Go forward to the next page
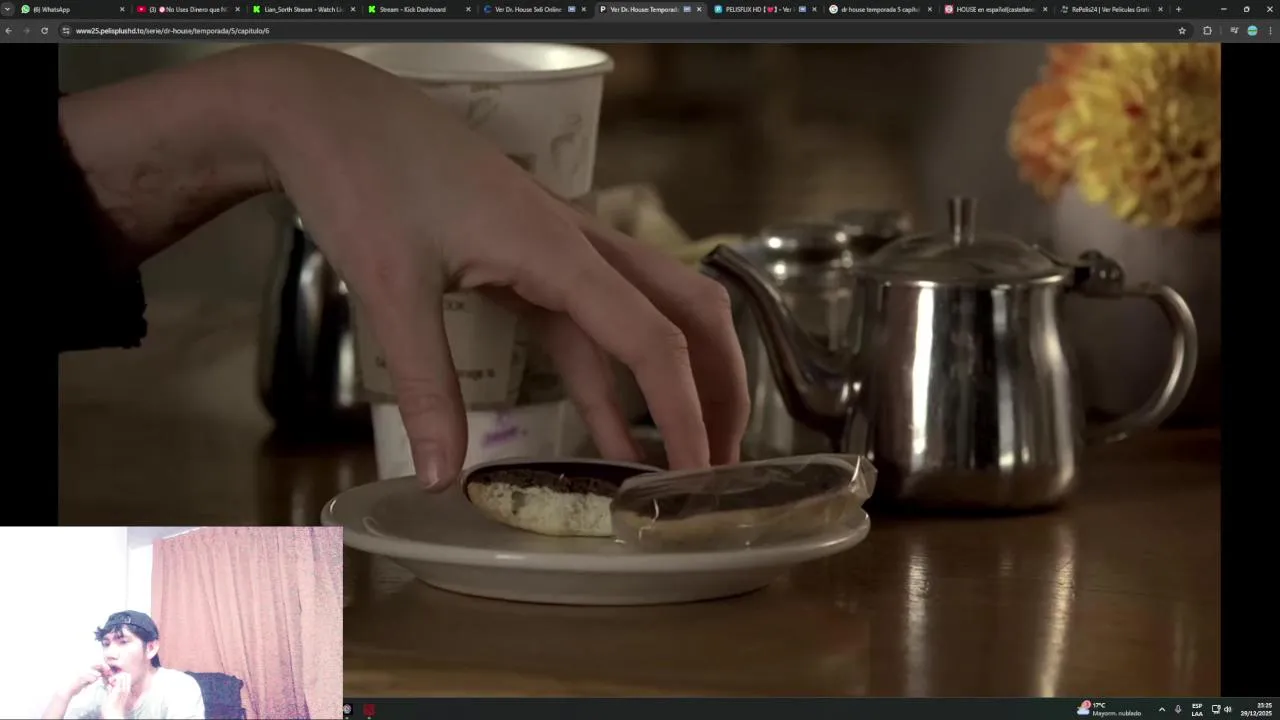Screen dimensions: 1280x720 click(x=26, y=30)
